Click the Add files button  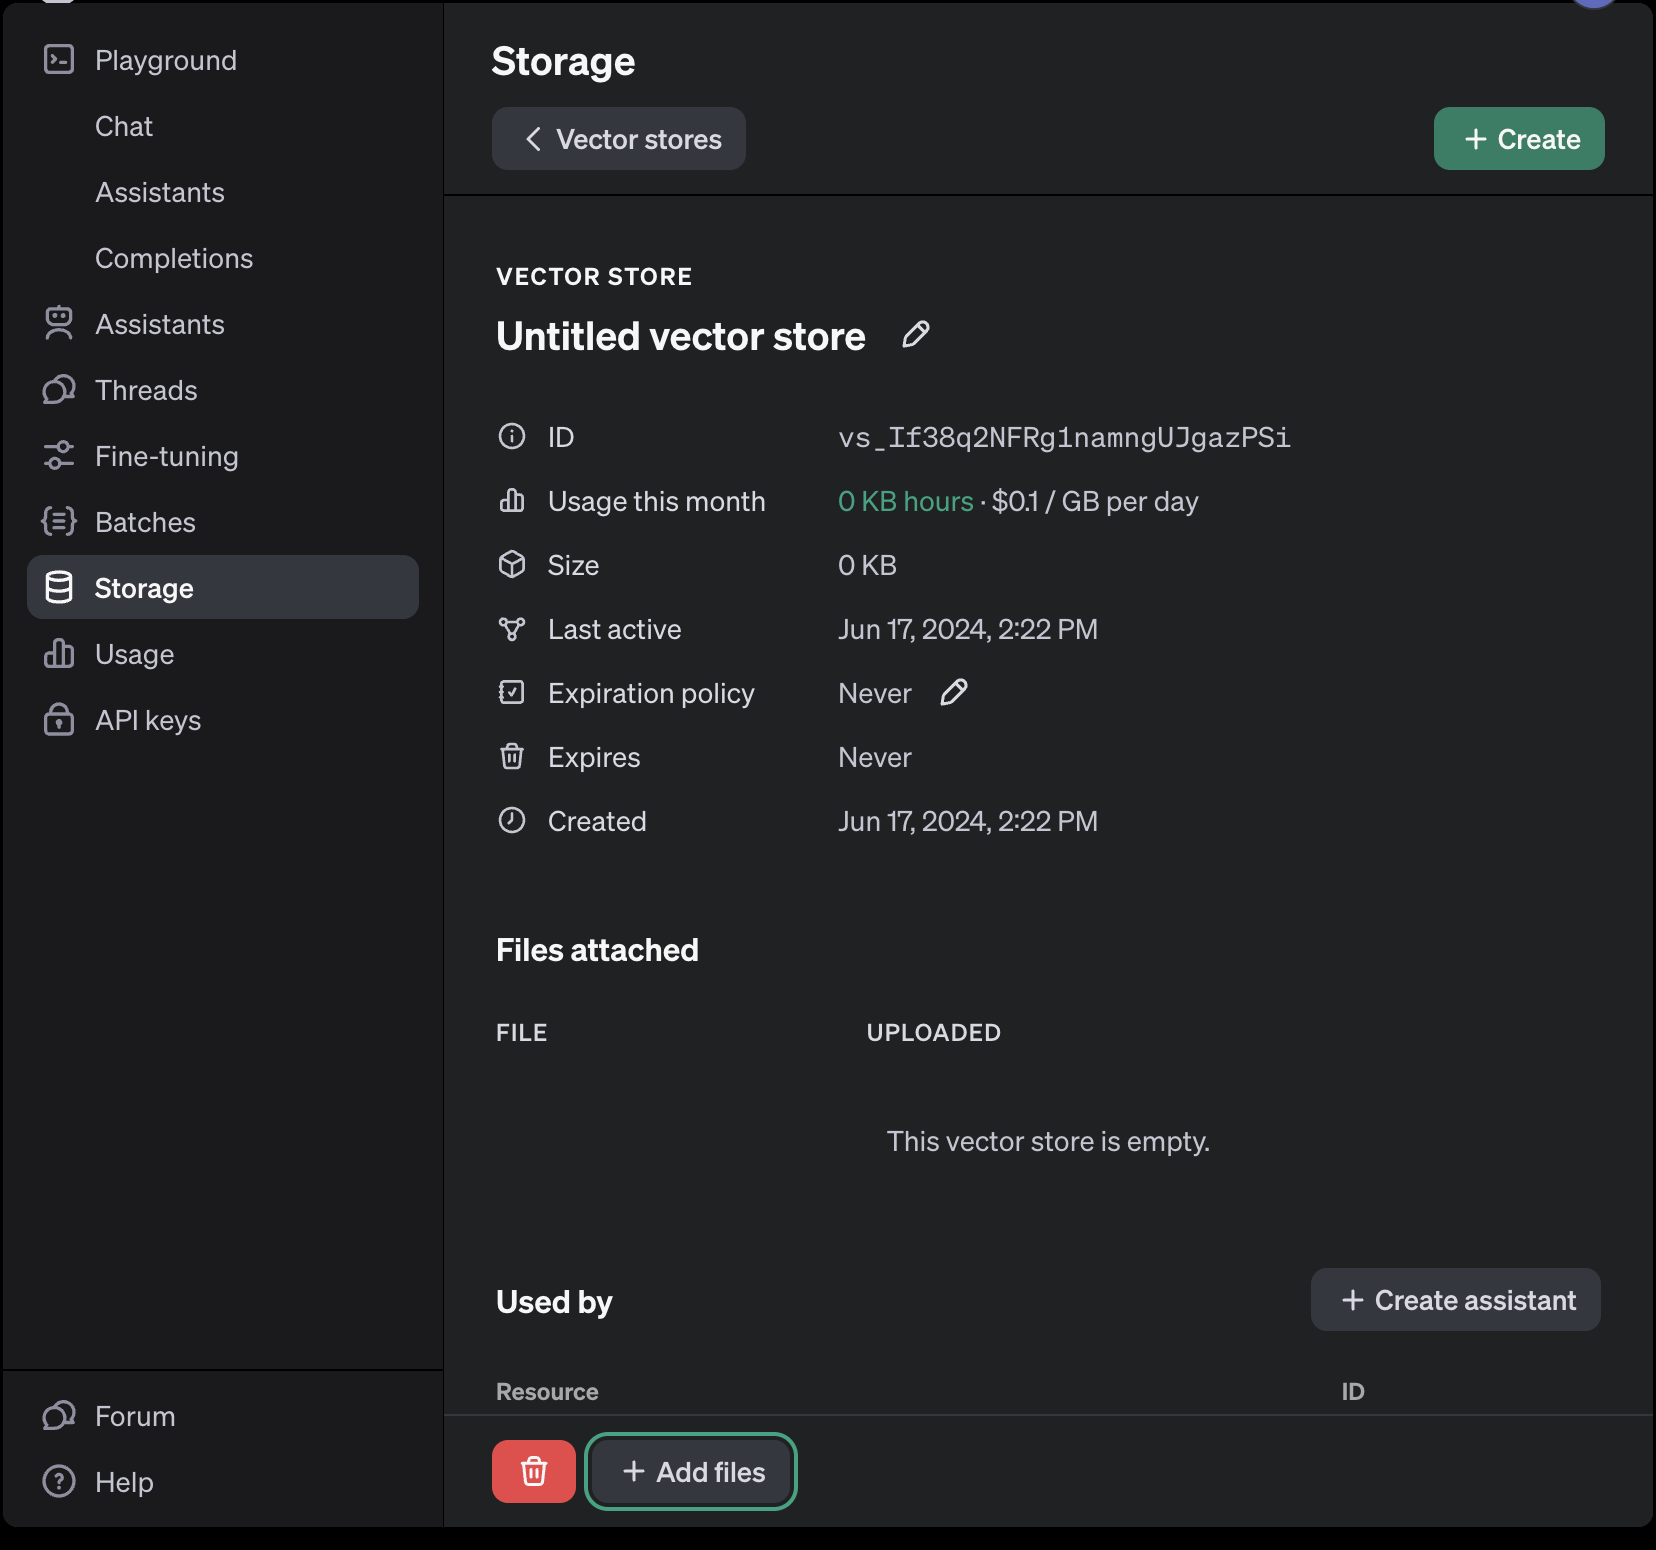click(691, 1471)
